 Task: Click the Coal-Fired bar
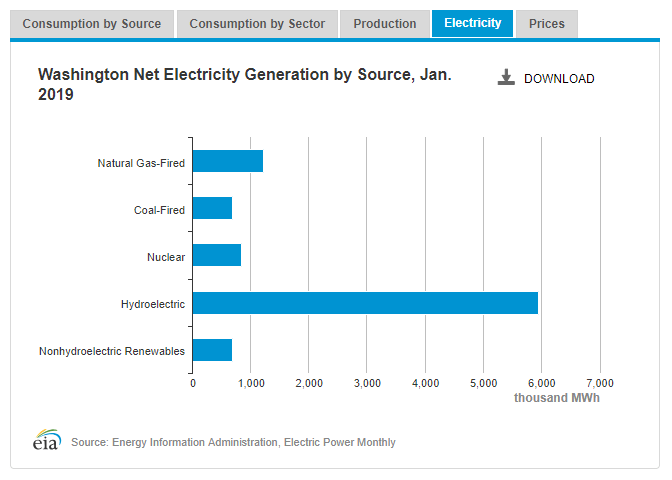pyautogui.click(x=212, y=208)
